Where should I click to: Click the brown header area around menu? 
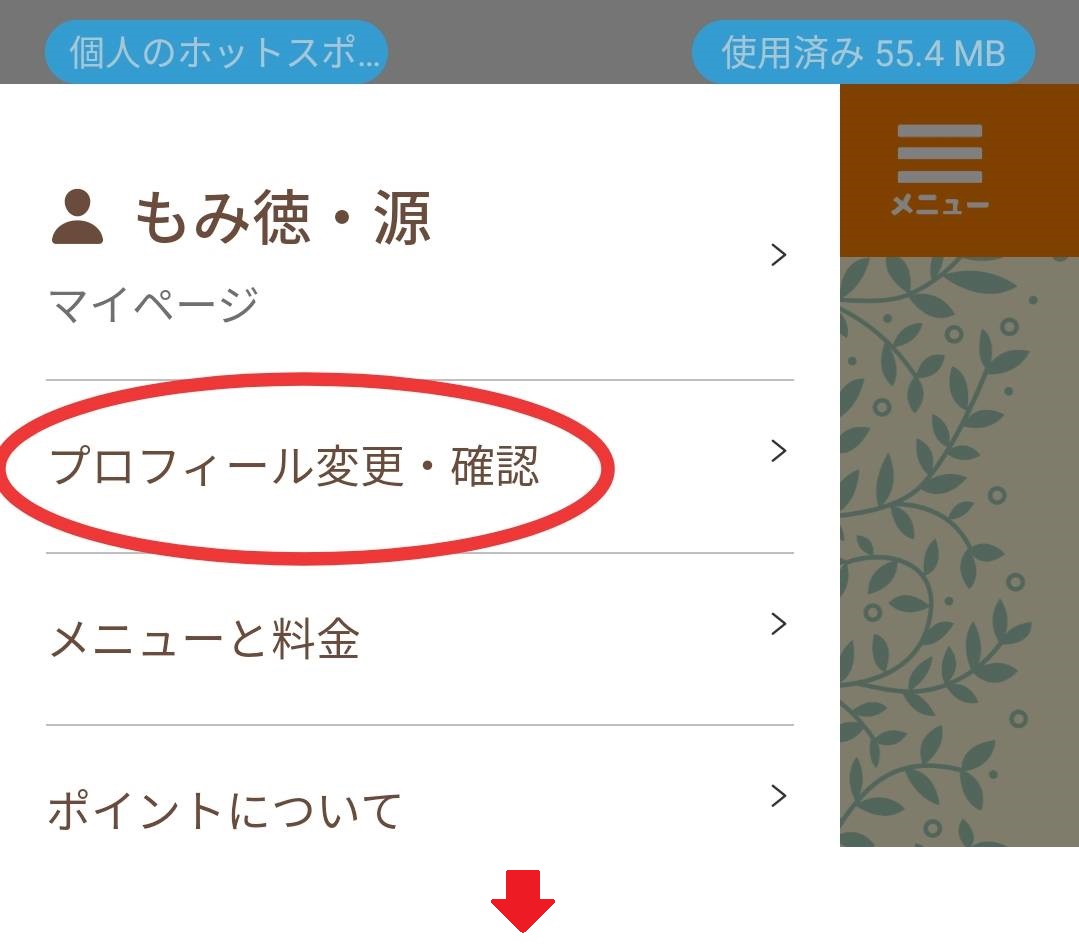[x=959, y=171]
